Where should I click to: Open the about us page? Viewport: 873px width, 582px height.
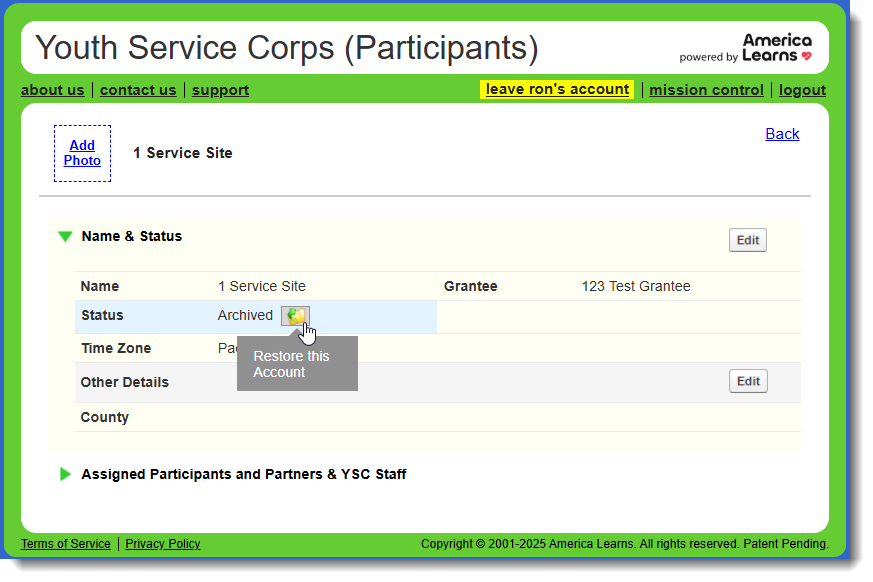[x=52, y=90]
